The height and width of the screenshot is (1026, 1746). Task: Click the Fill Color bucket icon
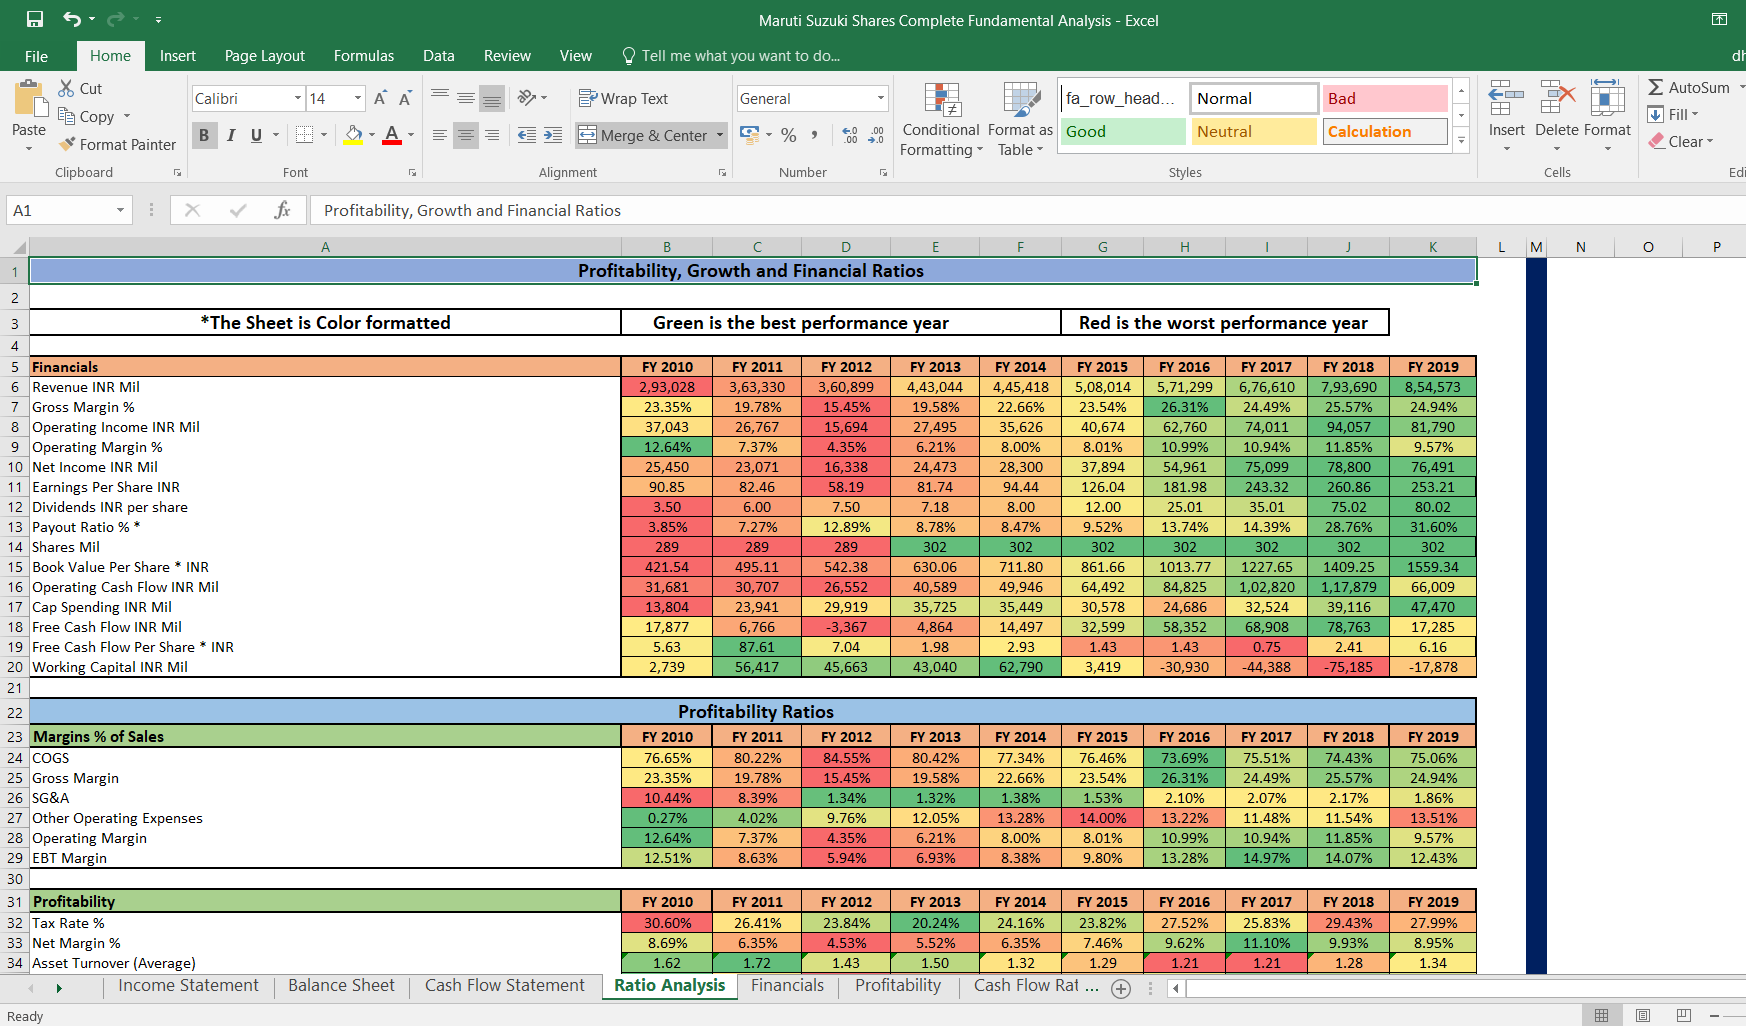coord(354,135)
